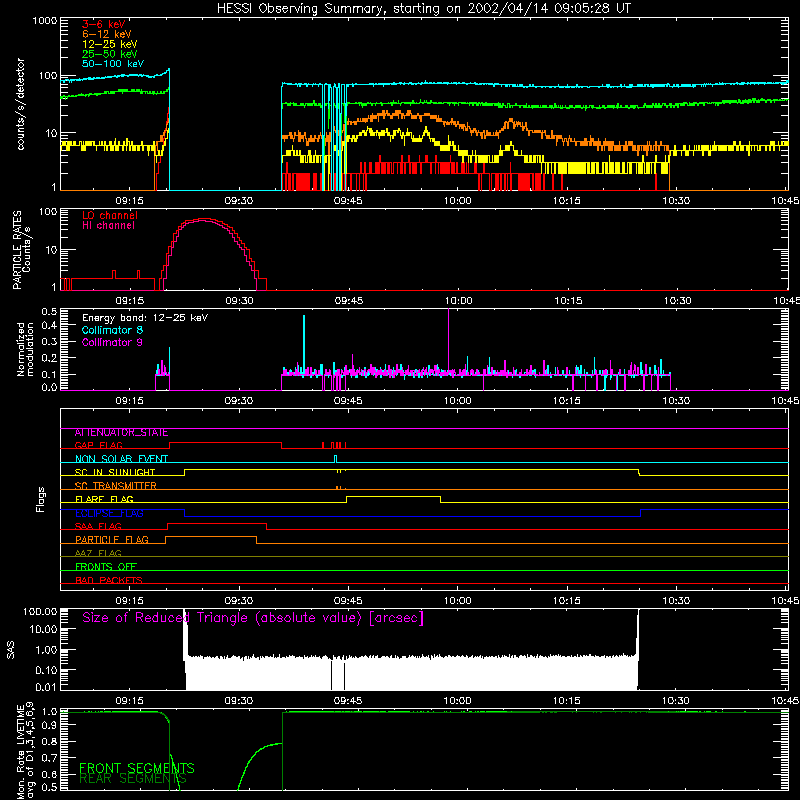Click the NON_SOLAR_EVENT flag label
Image resolution: width=800 pixels, height=800 pixels.
pyautogui.click(x=121, y=459)
